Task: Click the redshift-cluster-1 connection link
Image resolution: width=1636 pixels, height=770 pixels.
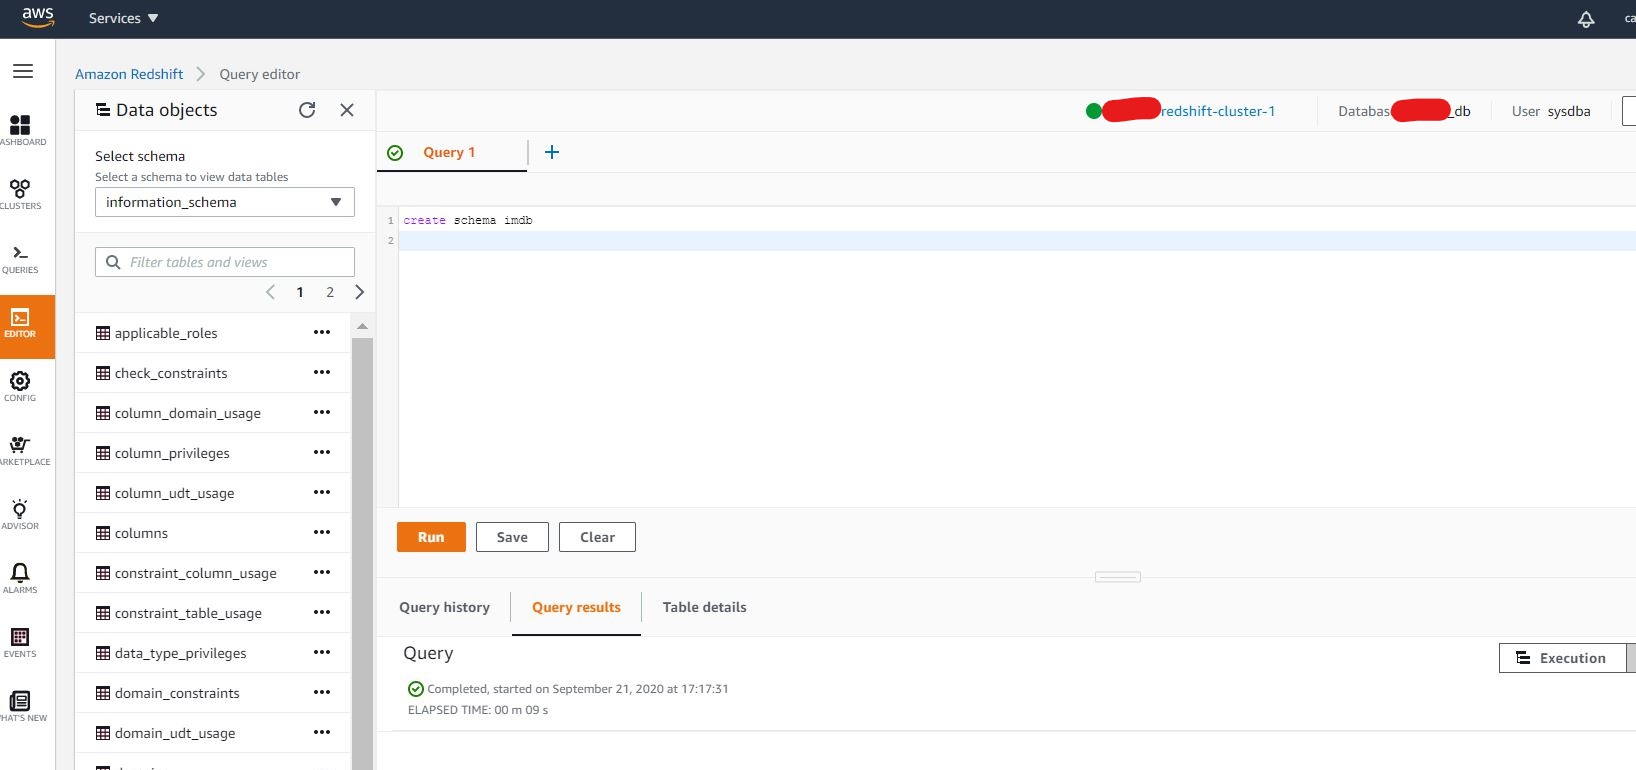Action: pos(1218,111)
